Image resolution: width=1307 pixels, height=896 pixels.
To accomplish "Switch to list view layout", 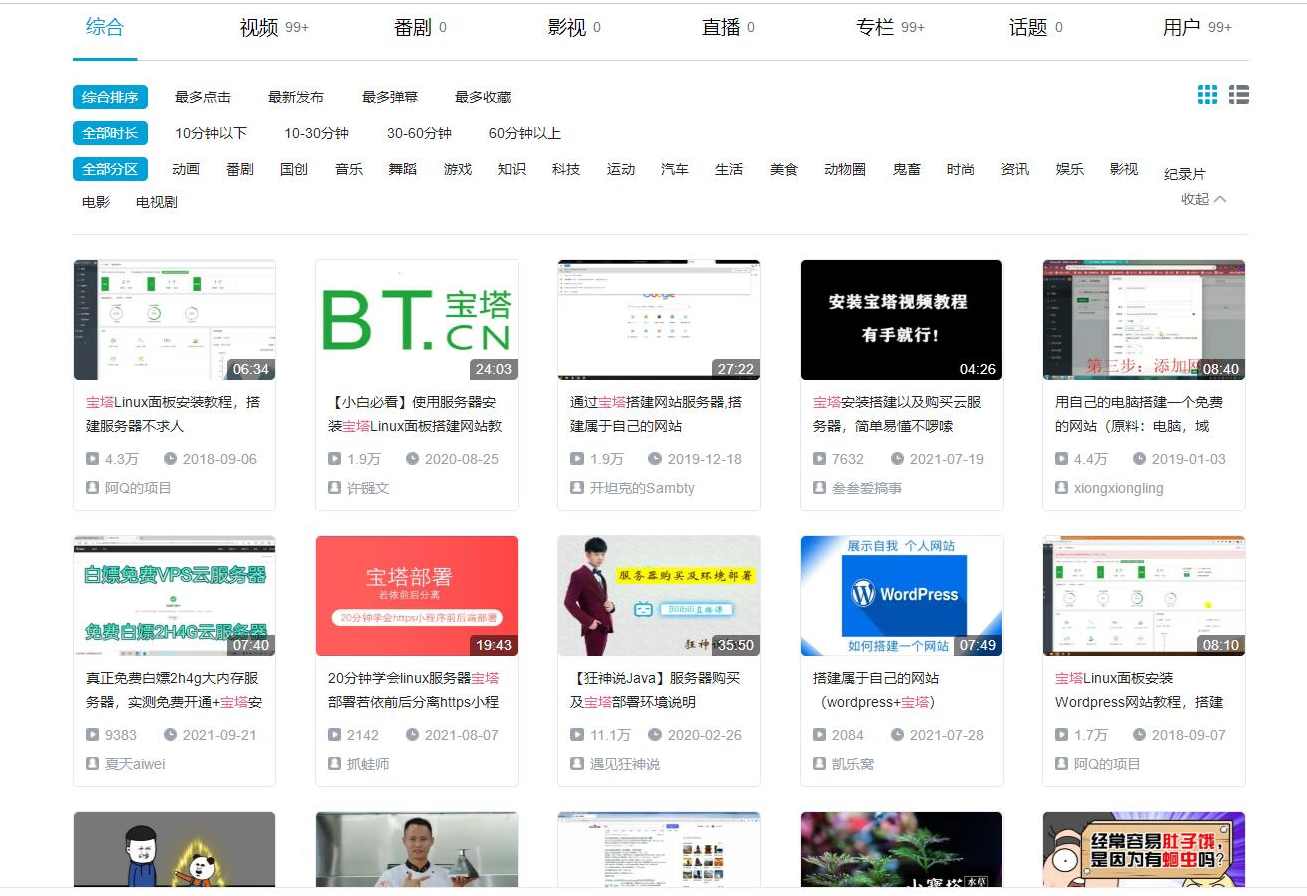I will coord(1238,94).
